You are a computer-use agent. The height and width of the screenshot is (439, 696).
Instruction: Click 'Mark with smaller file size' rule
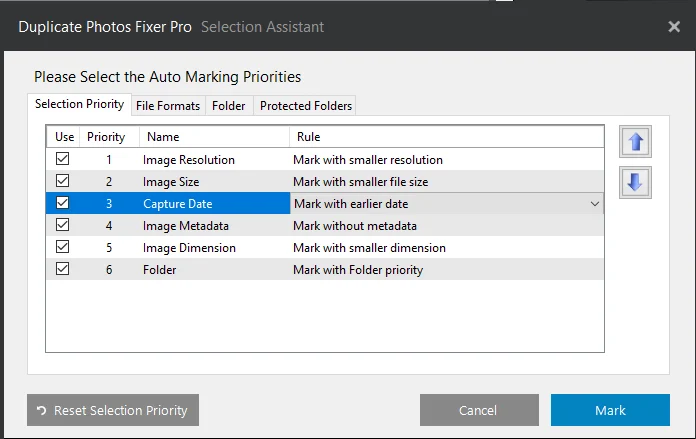(360, 182)
